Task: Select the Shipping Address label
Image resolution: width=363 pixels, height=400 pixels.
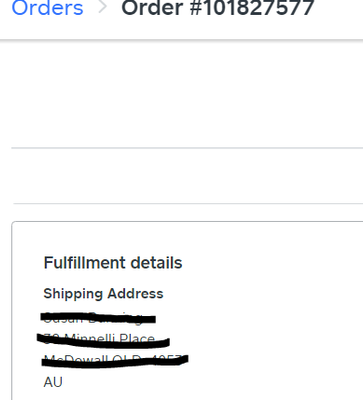Action: click(x=103, y=294)
